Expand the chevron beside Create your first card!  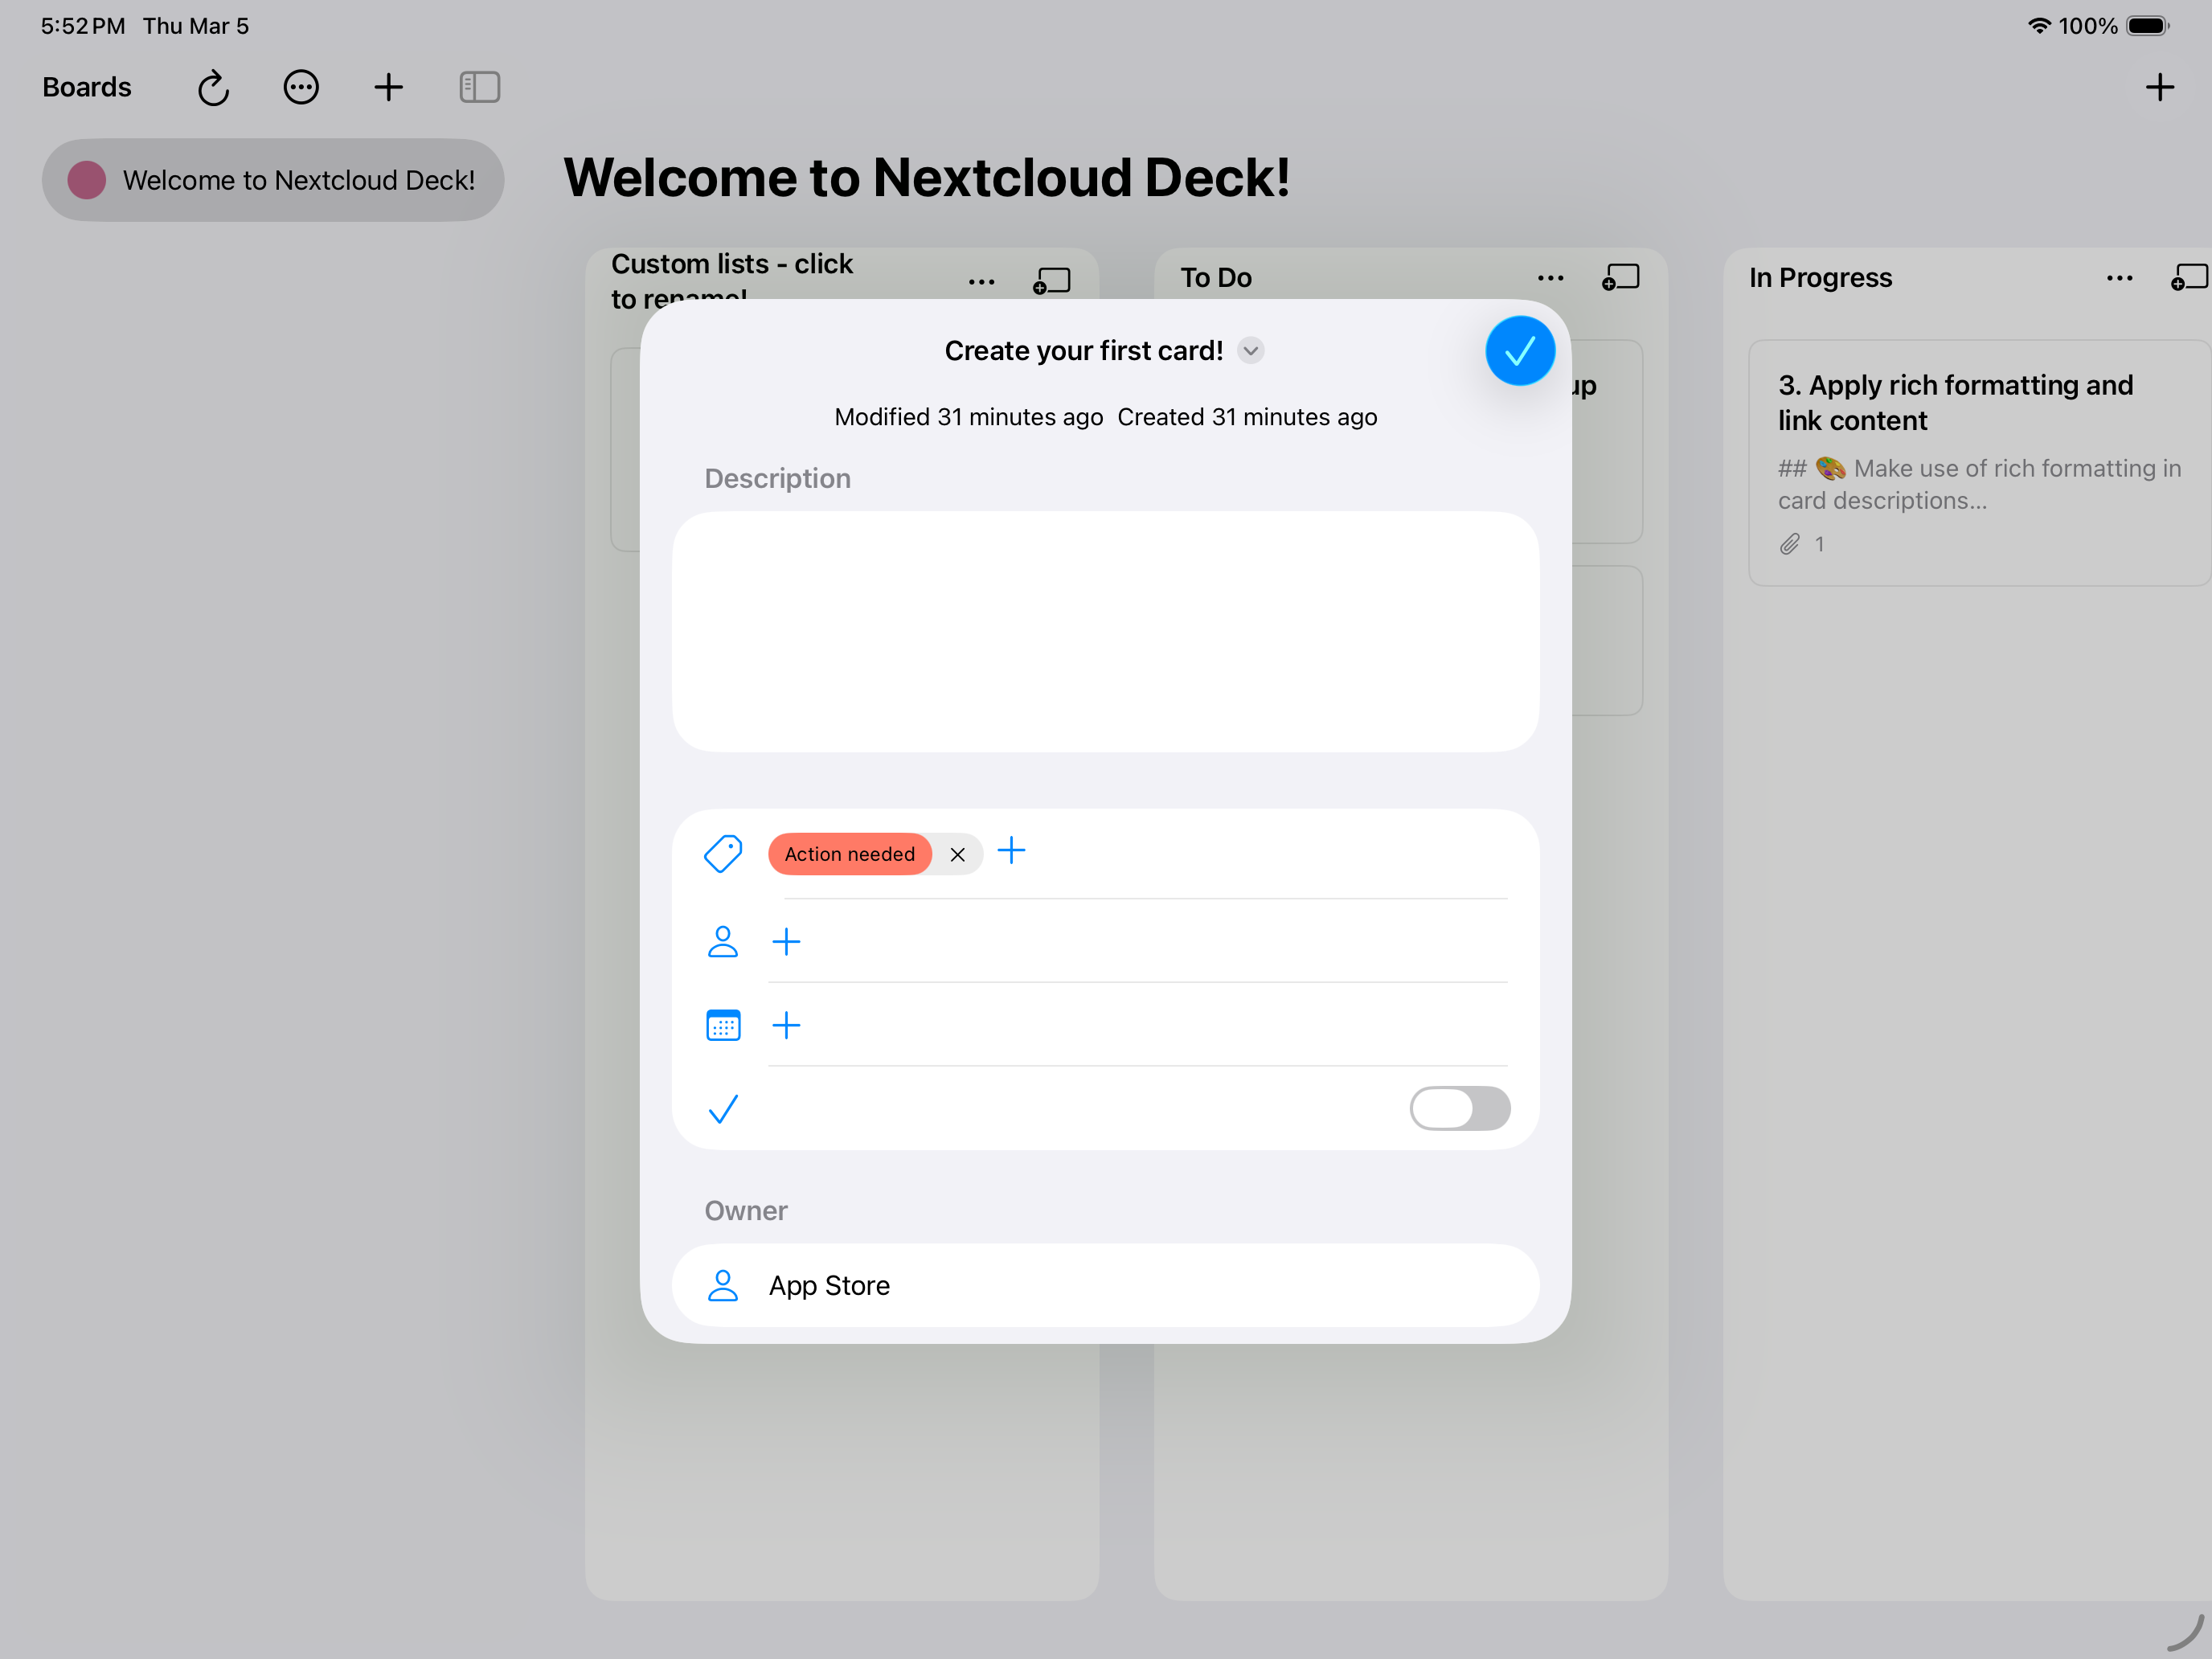point(1250,351)
